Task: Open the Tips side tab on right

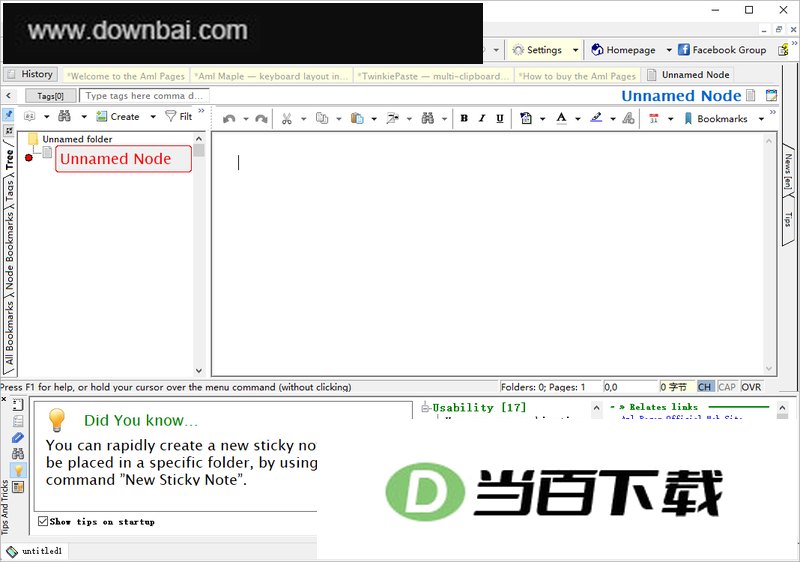Action: [788, 220]
